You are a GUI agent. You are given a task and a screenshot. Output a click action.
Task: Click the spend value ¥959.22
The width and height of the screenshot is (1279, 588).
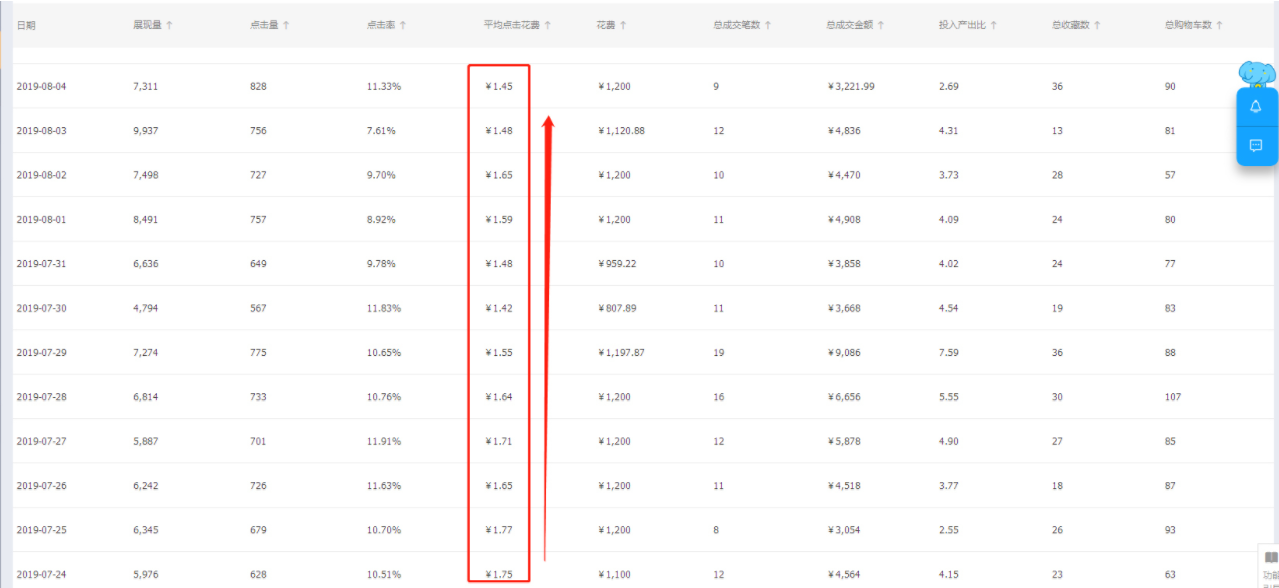click(x=617, y=264)
